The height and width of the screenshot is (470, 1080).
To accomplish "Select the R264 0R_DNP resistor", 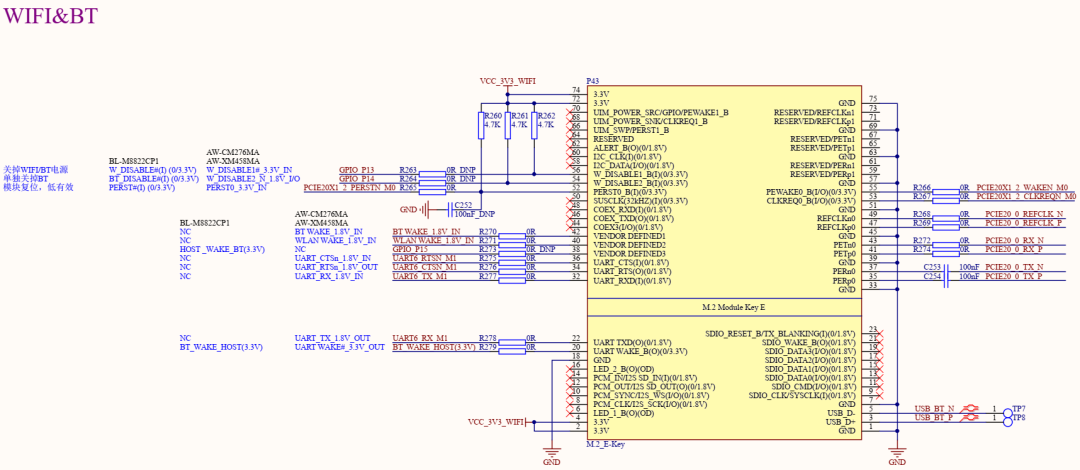I will 432,183.
